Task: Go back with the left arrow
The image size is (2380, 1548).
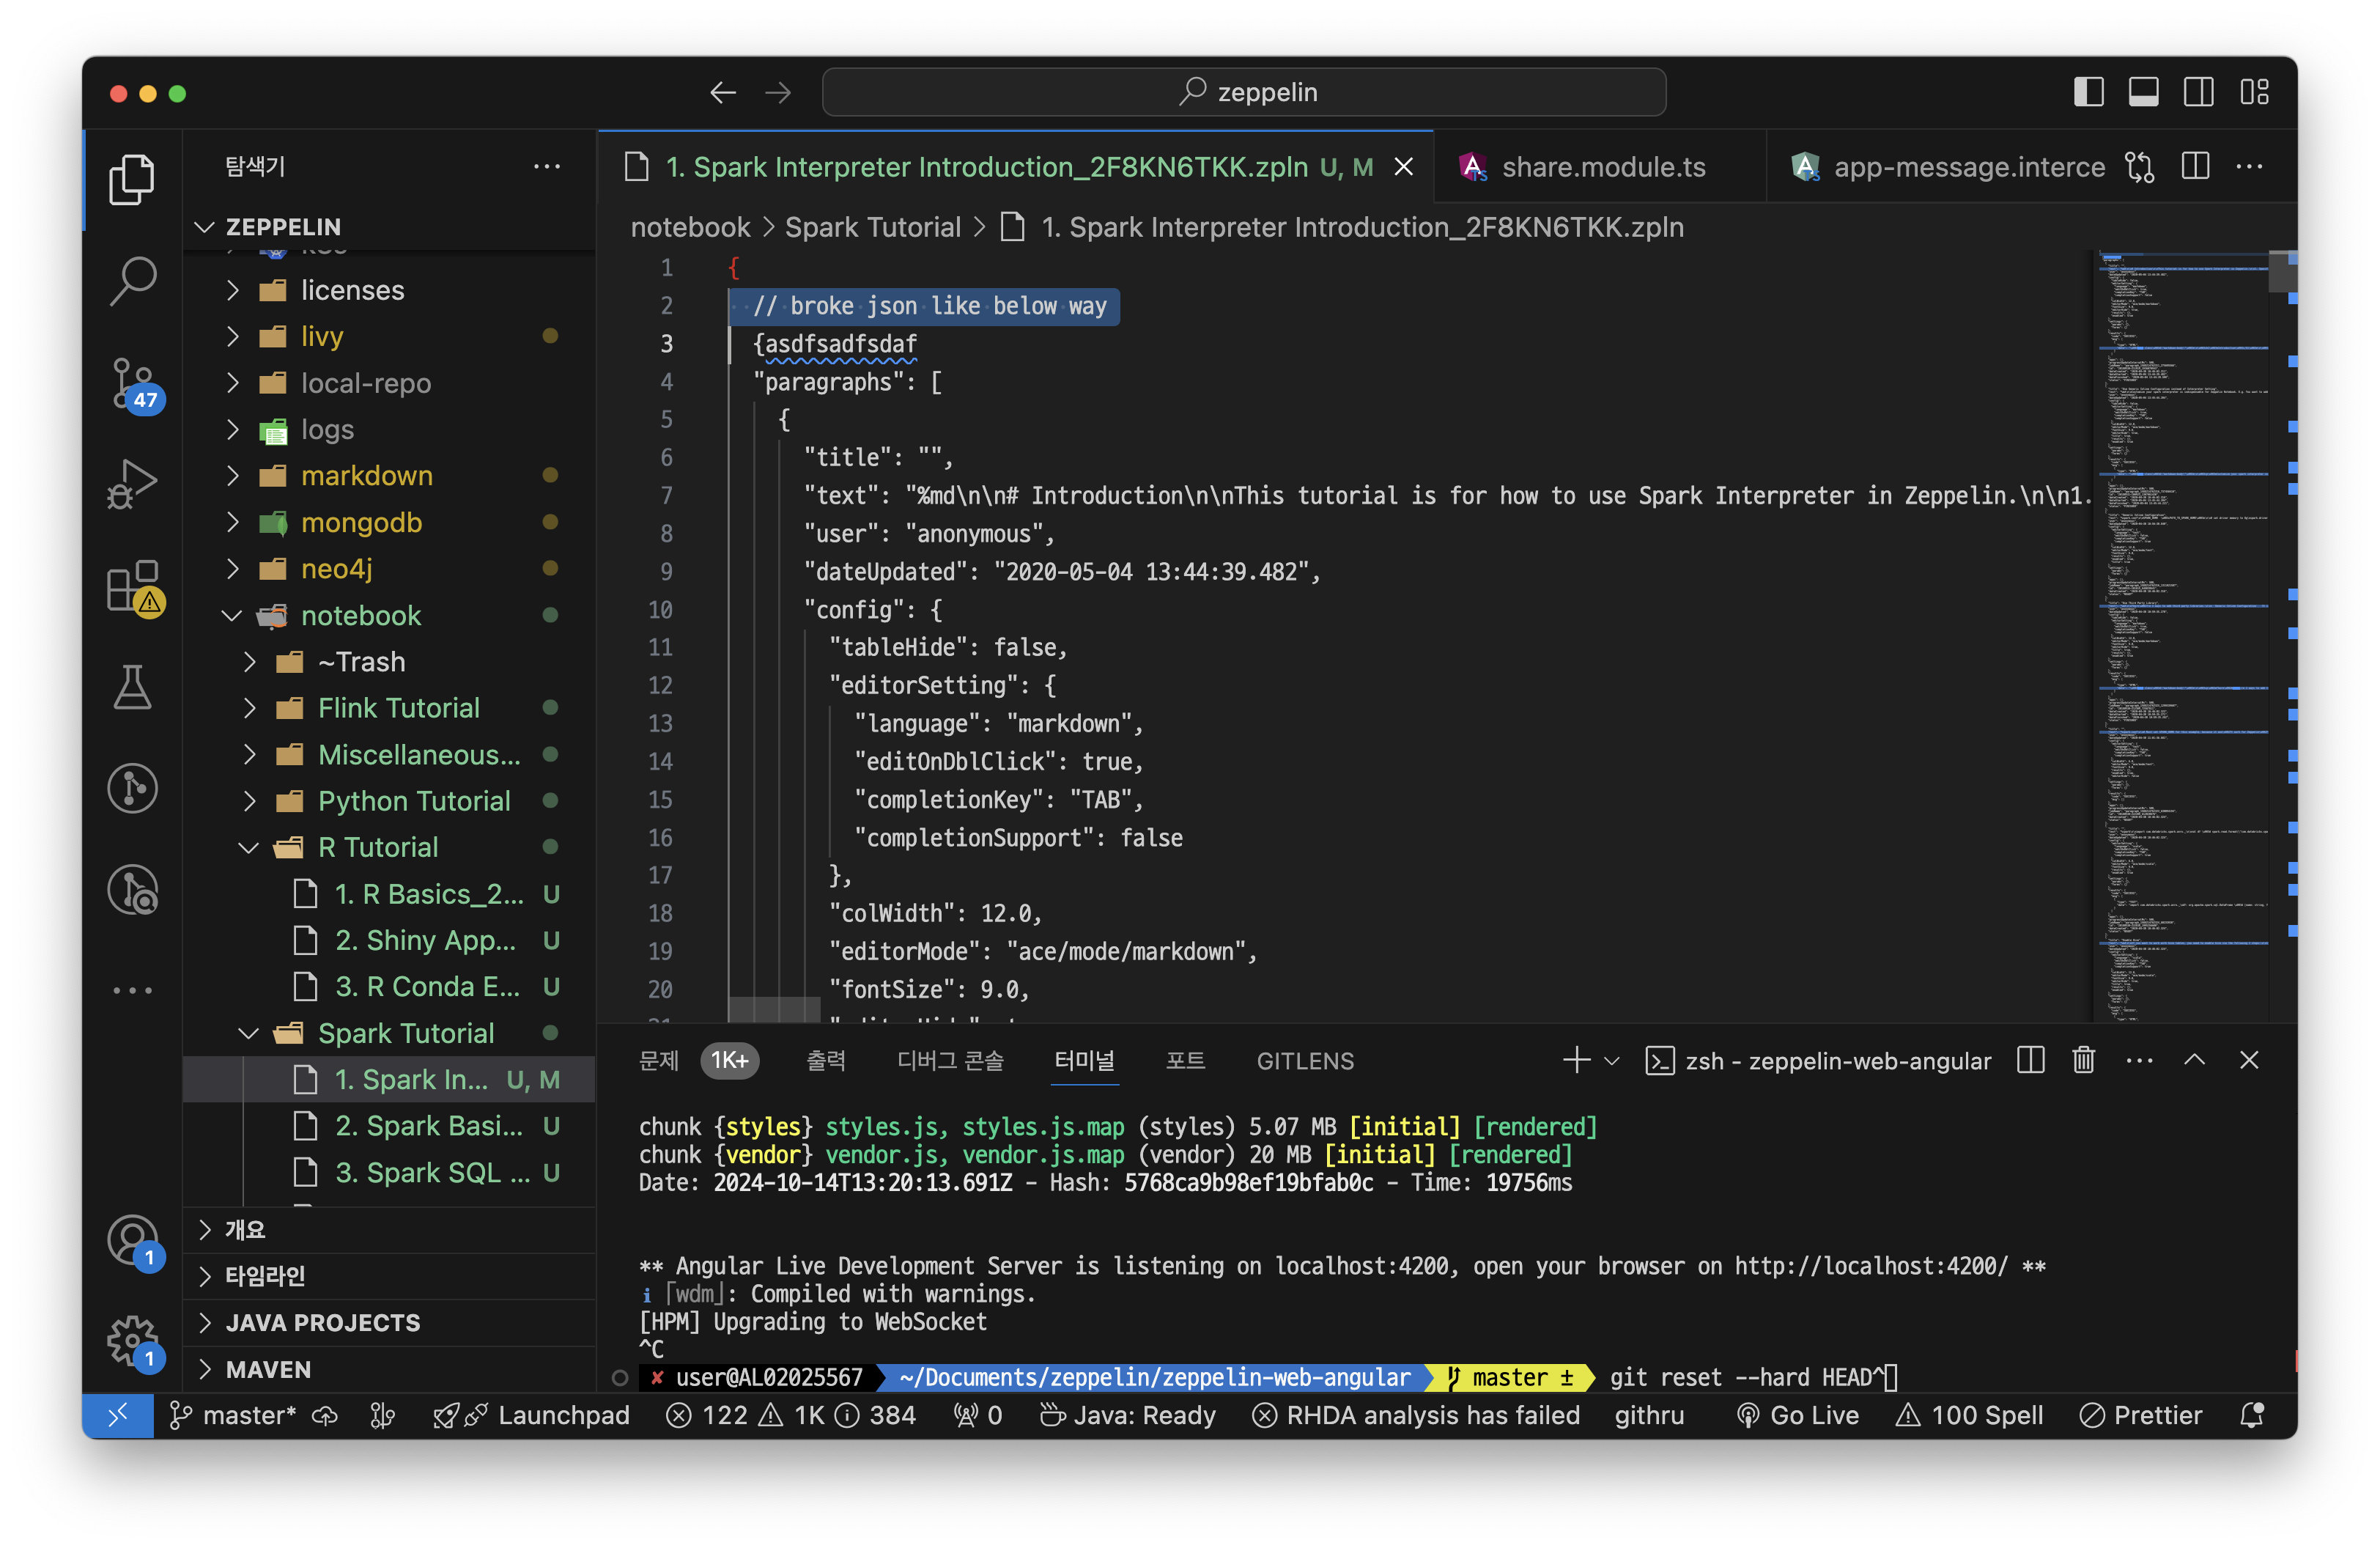Action: coord(723,93)
